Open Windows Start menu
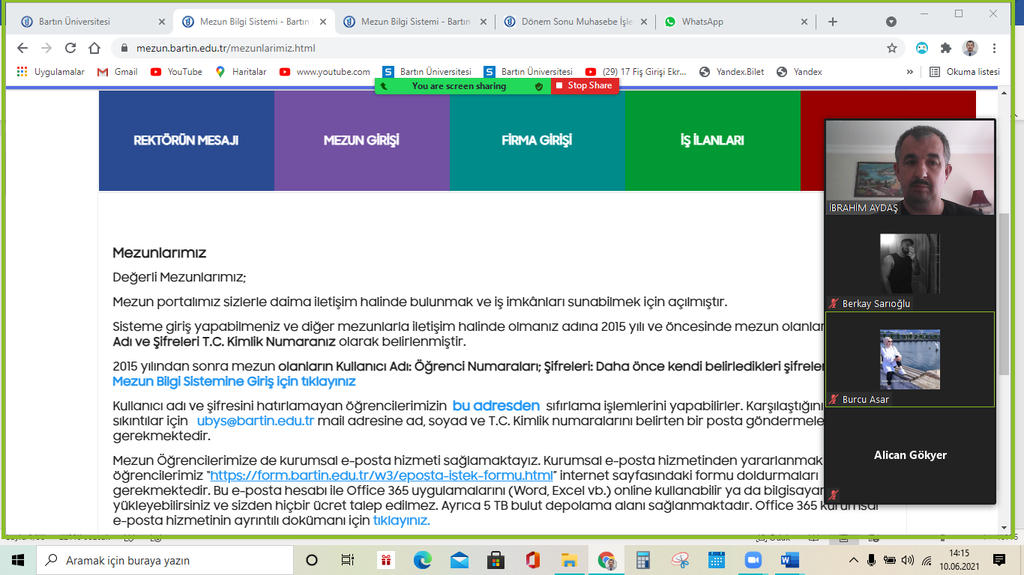 point(18,560)
